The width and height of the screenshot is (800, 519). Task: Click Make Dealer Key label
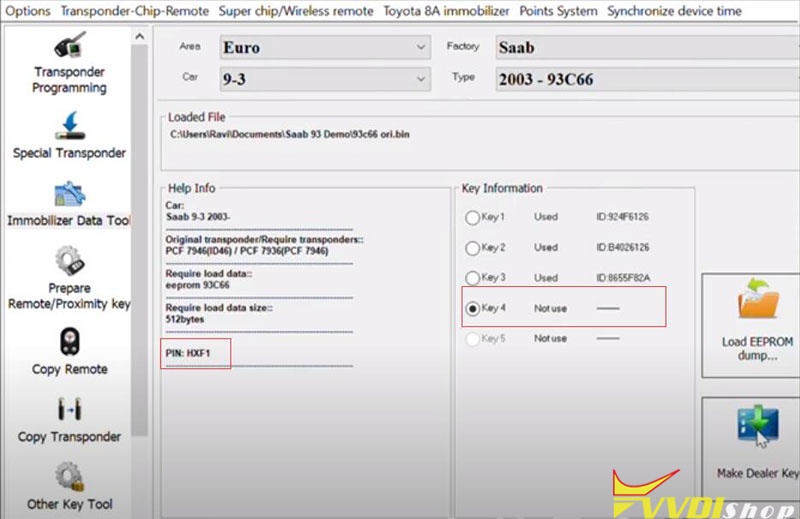coord(758,473)
